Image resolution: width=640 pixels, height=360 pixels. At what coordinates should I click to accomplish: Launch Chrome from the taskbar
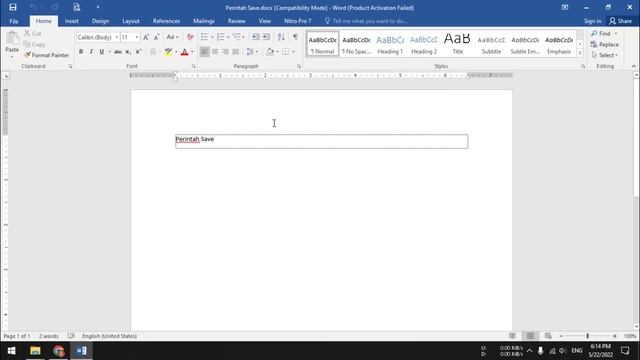[x=58, y=351]
